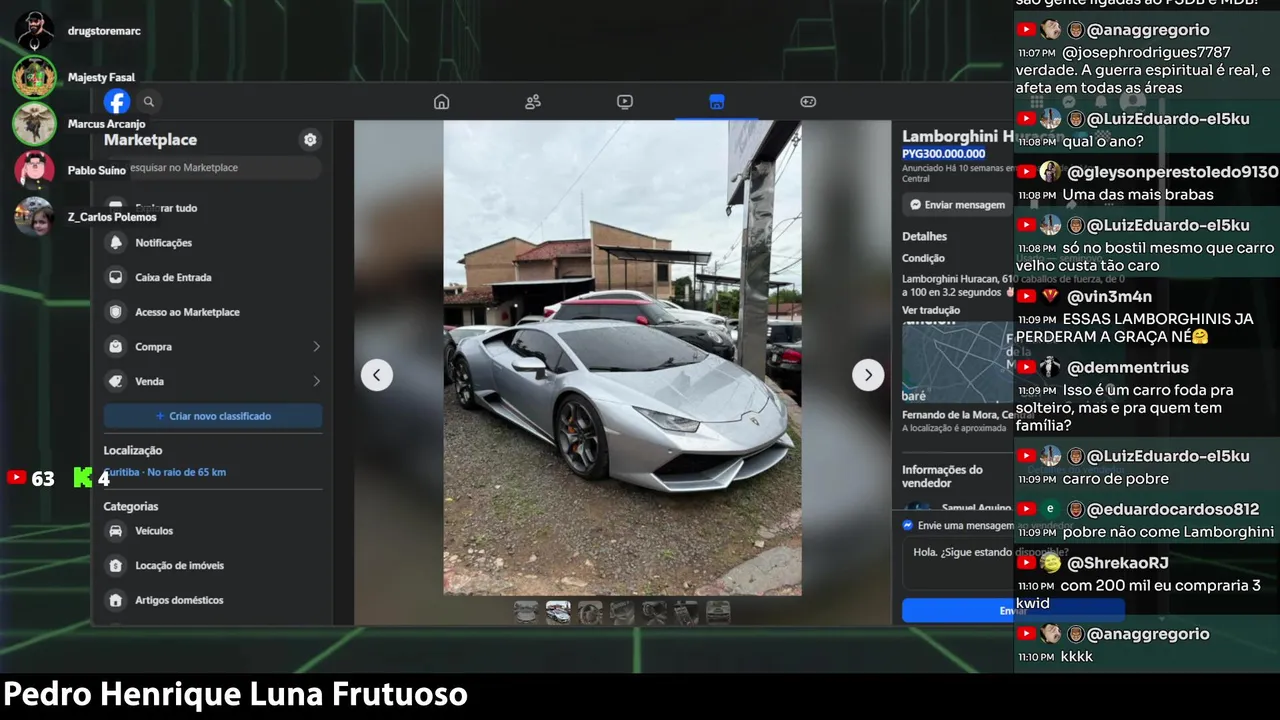Viewport: 1280px width, 720px height.
Task: Click Z_Carlos Polemos participant avatar
Action: pyautogui.click(x=34, y=216)
